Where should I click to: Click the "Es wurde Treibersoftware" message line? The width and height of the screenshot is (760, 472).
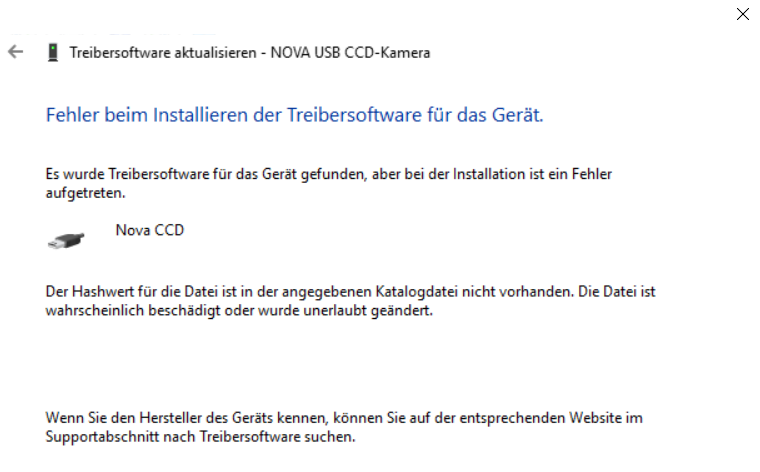pos(328,174)
